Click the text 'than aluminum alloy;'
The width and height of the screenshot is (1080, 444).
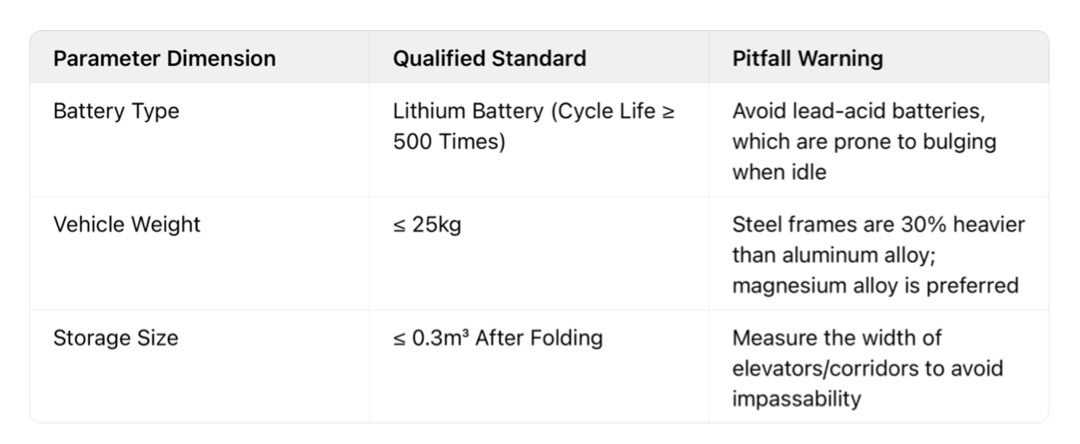[x=833, y=255]
